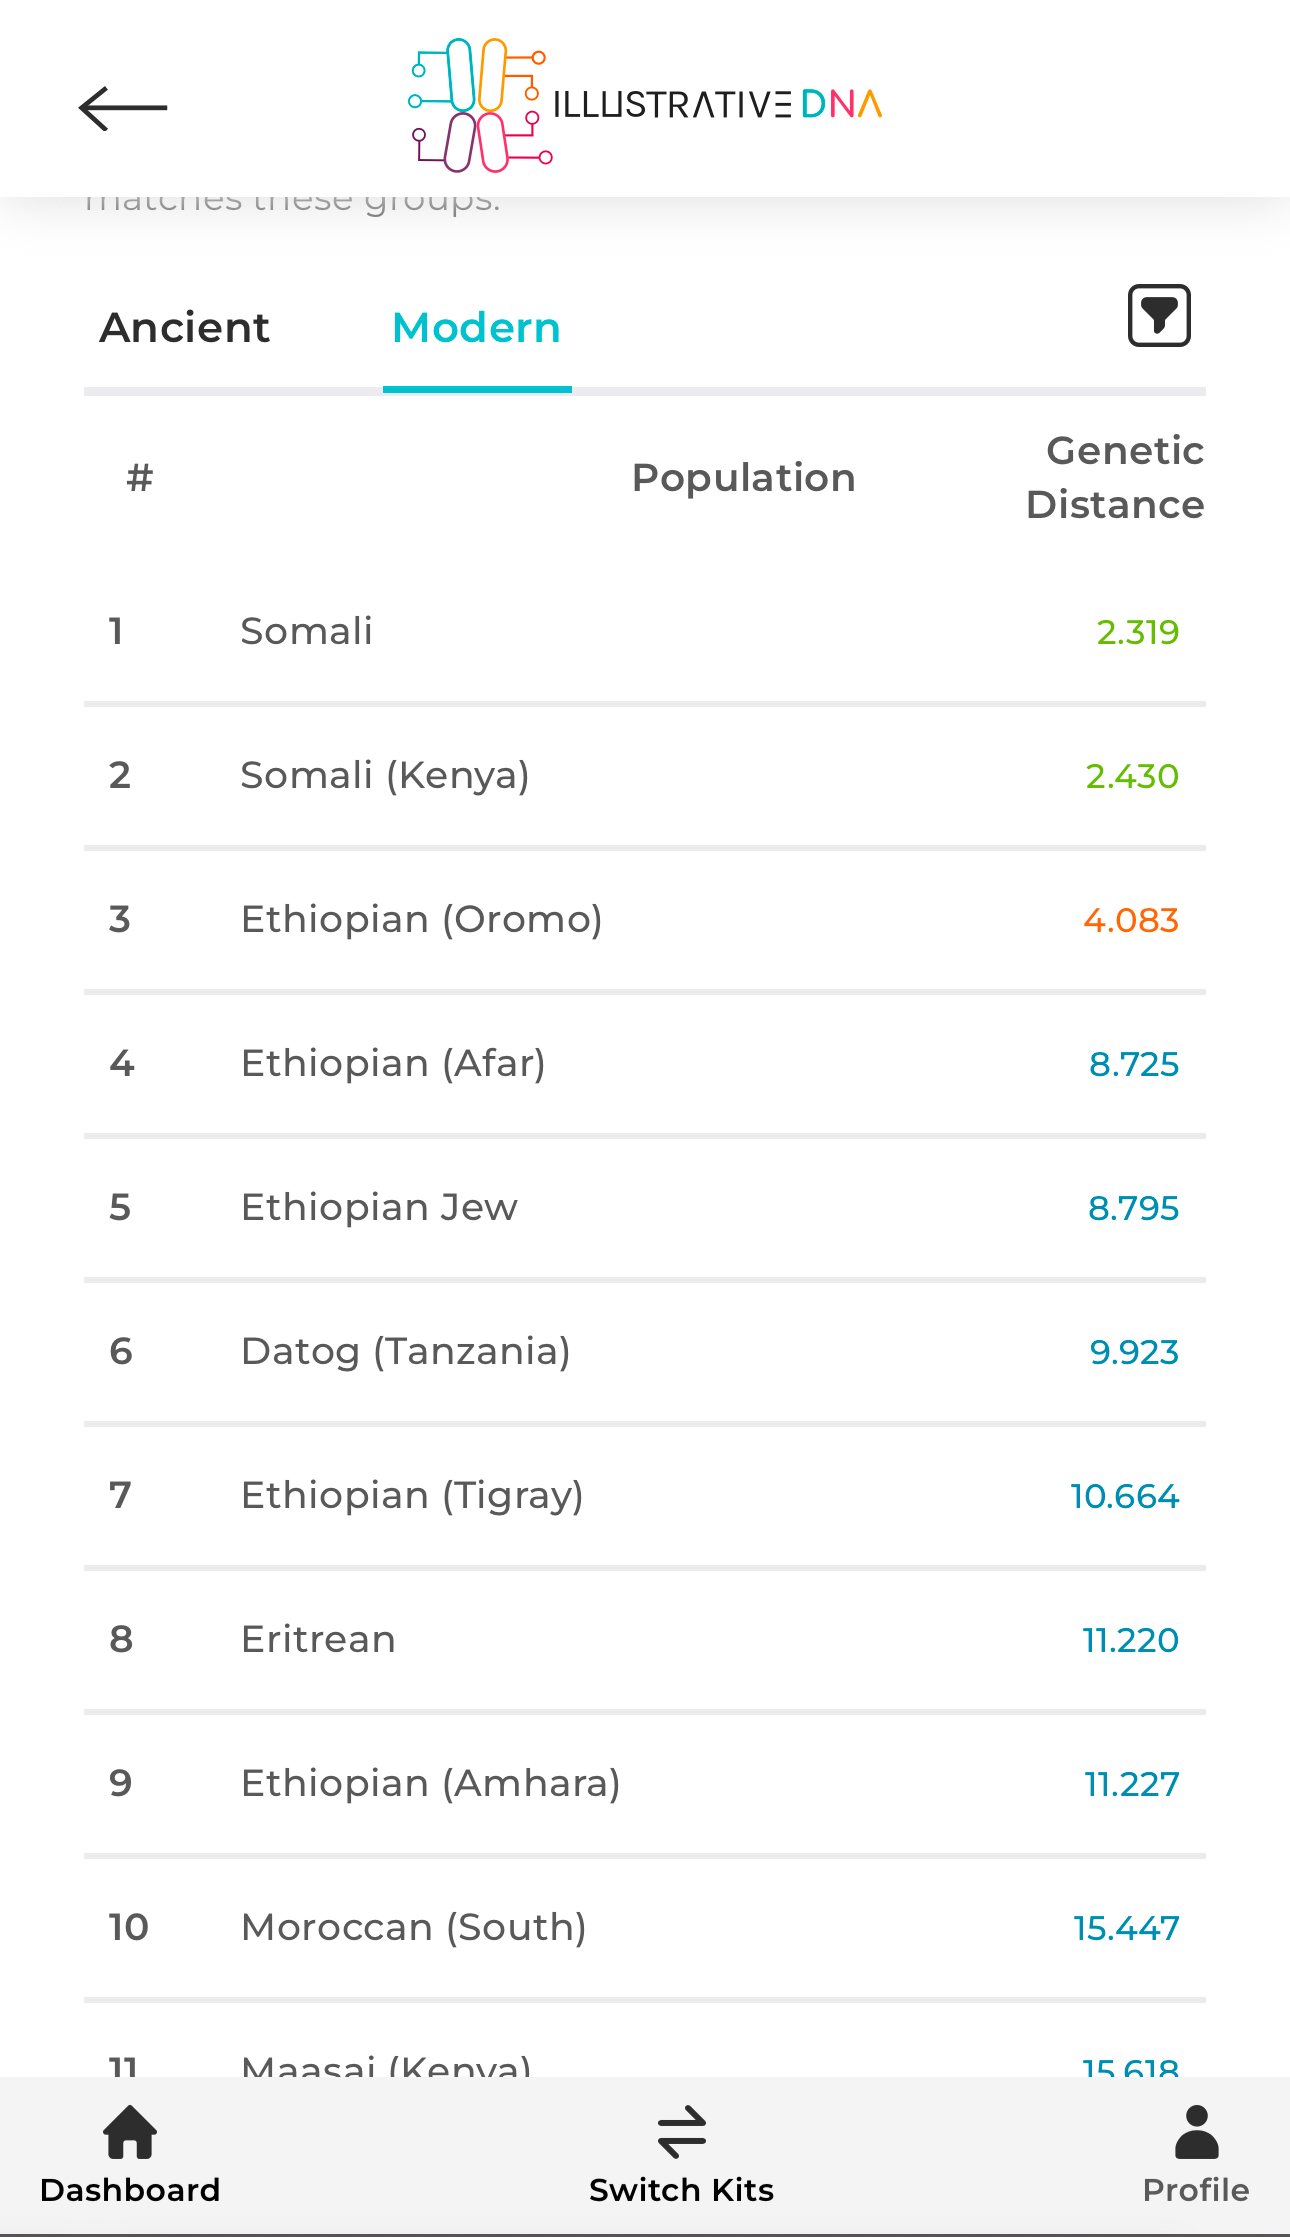Select Ethiopian (Tigray) row
Screen dimensions: 1290x2237
(645, 1496)
